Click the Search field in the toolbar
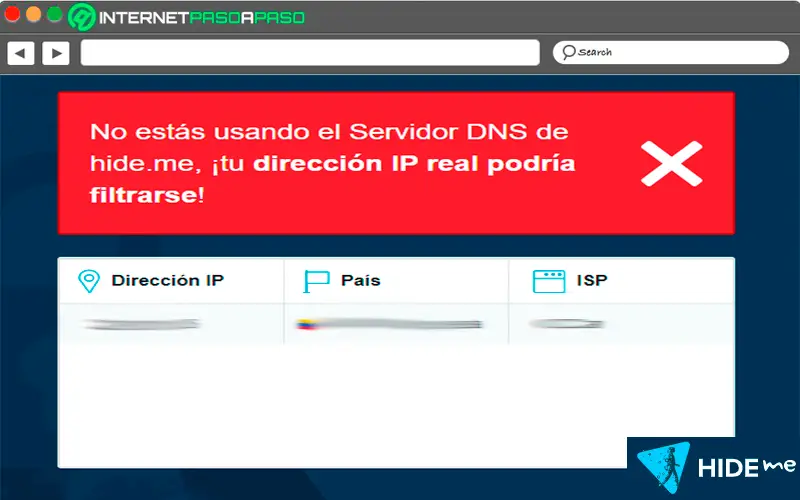This screenshot has width=800, height=500. coord(670,53)
